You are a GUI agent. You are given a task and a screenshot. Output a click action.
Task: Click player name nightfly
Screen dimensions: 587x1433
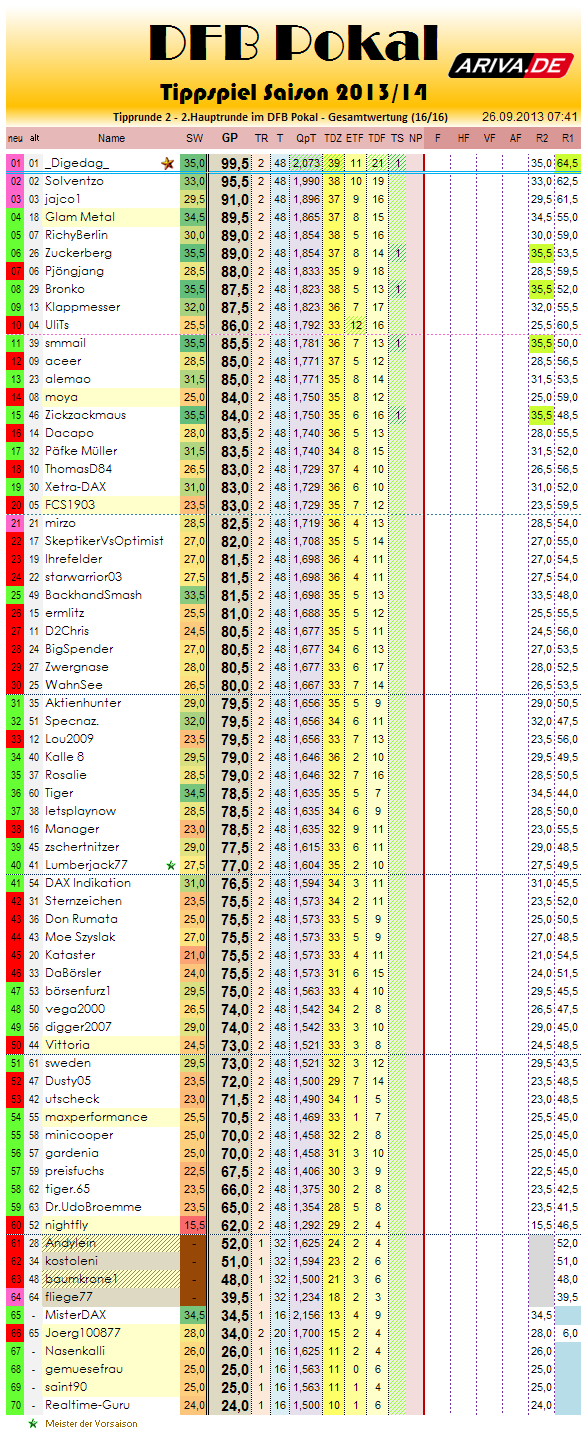click(67, 1225)
